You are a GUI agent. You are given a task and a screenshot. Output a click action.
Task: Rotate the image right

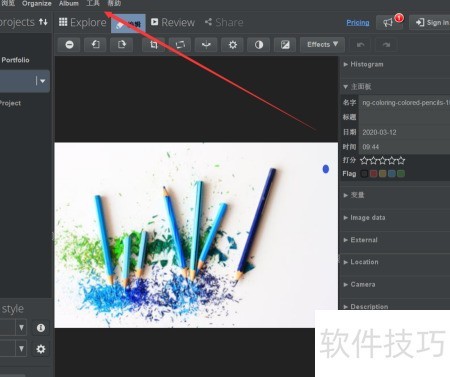click(121, 45)
